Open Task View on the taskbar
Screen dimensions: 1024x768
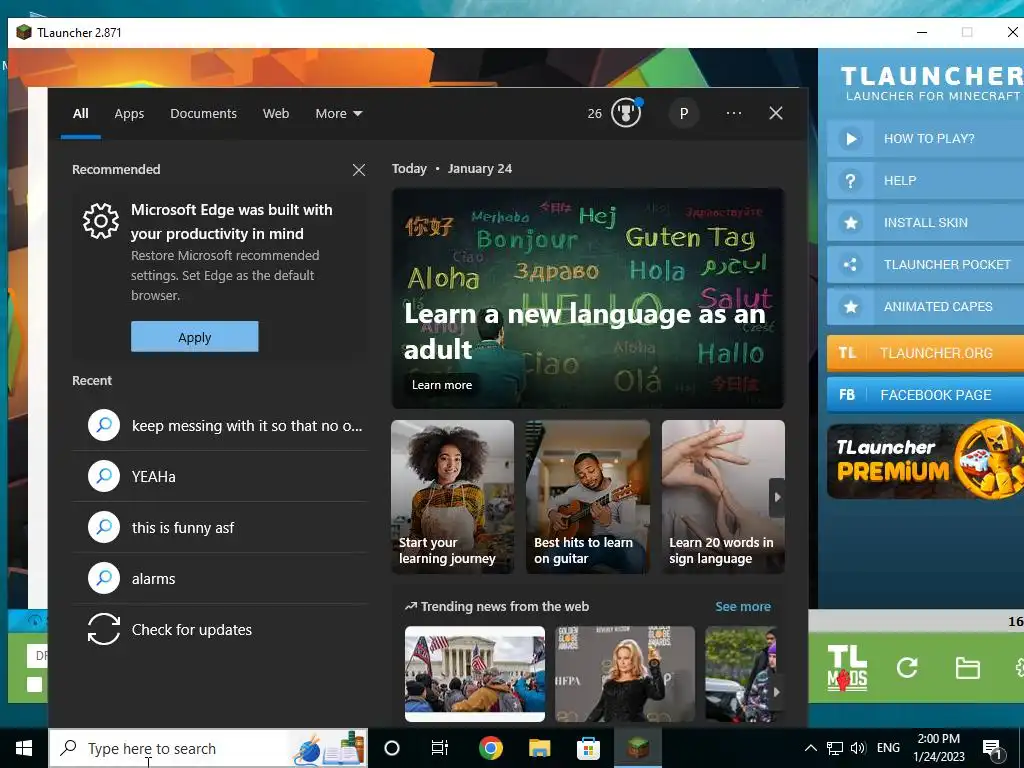(x=440, y=748)
